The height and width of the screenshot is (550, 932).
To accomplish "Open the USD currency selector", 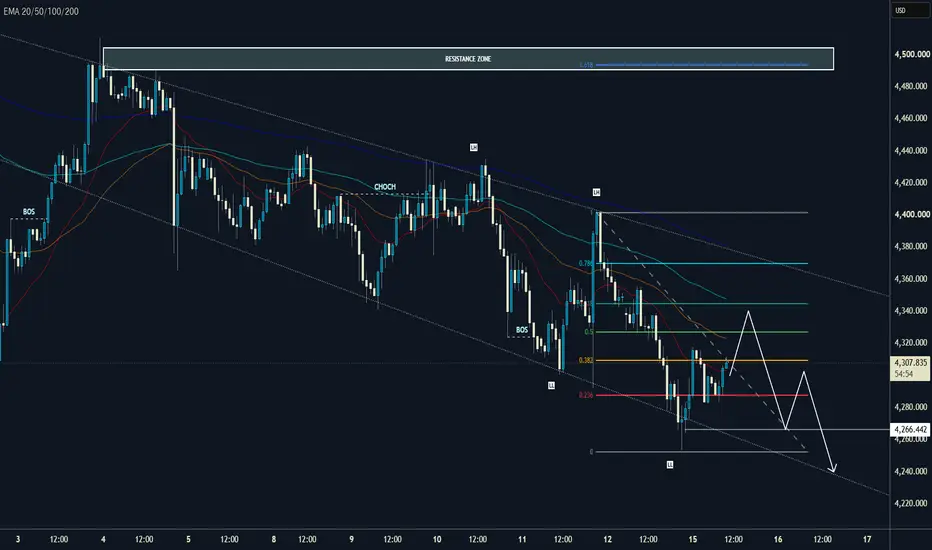I will [x=900, y=10].
